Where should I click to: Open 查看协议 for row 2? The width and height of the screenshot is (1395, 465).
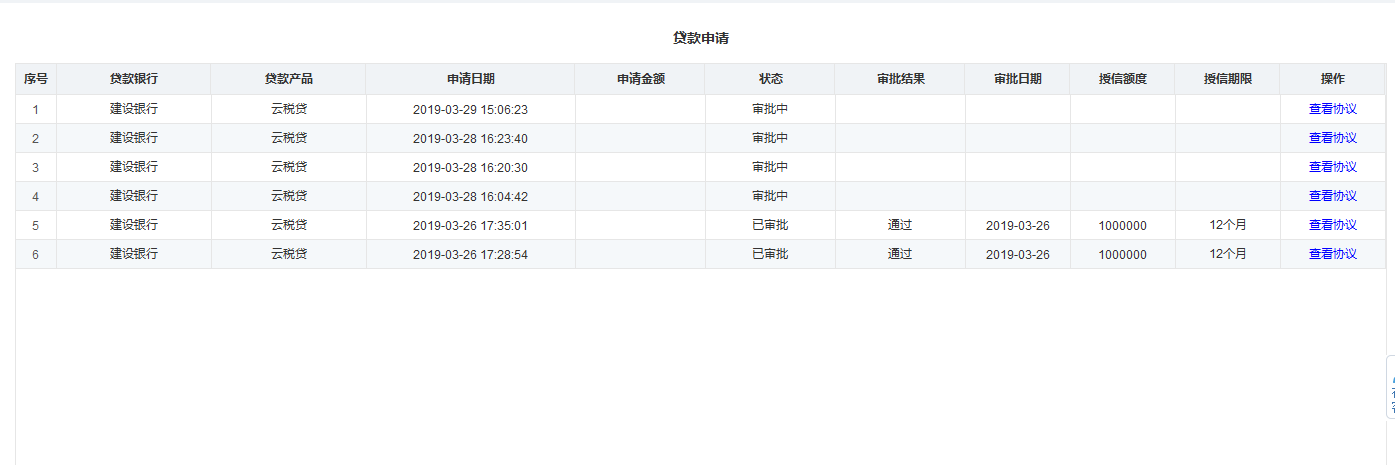1332,138
